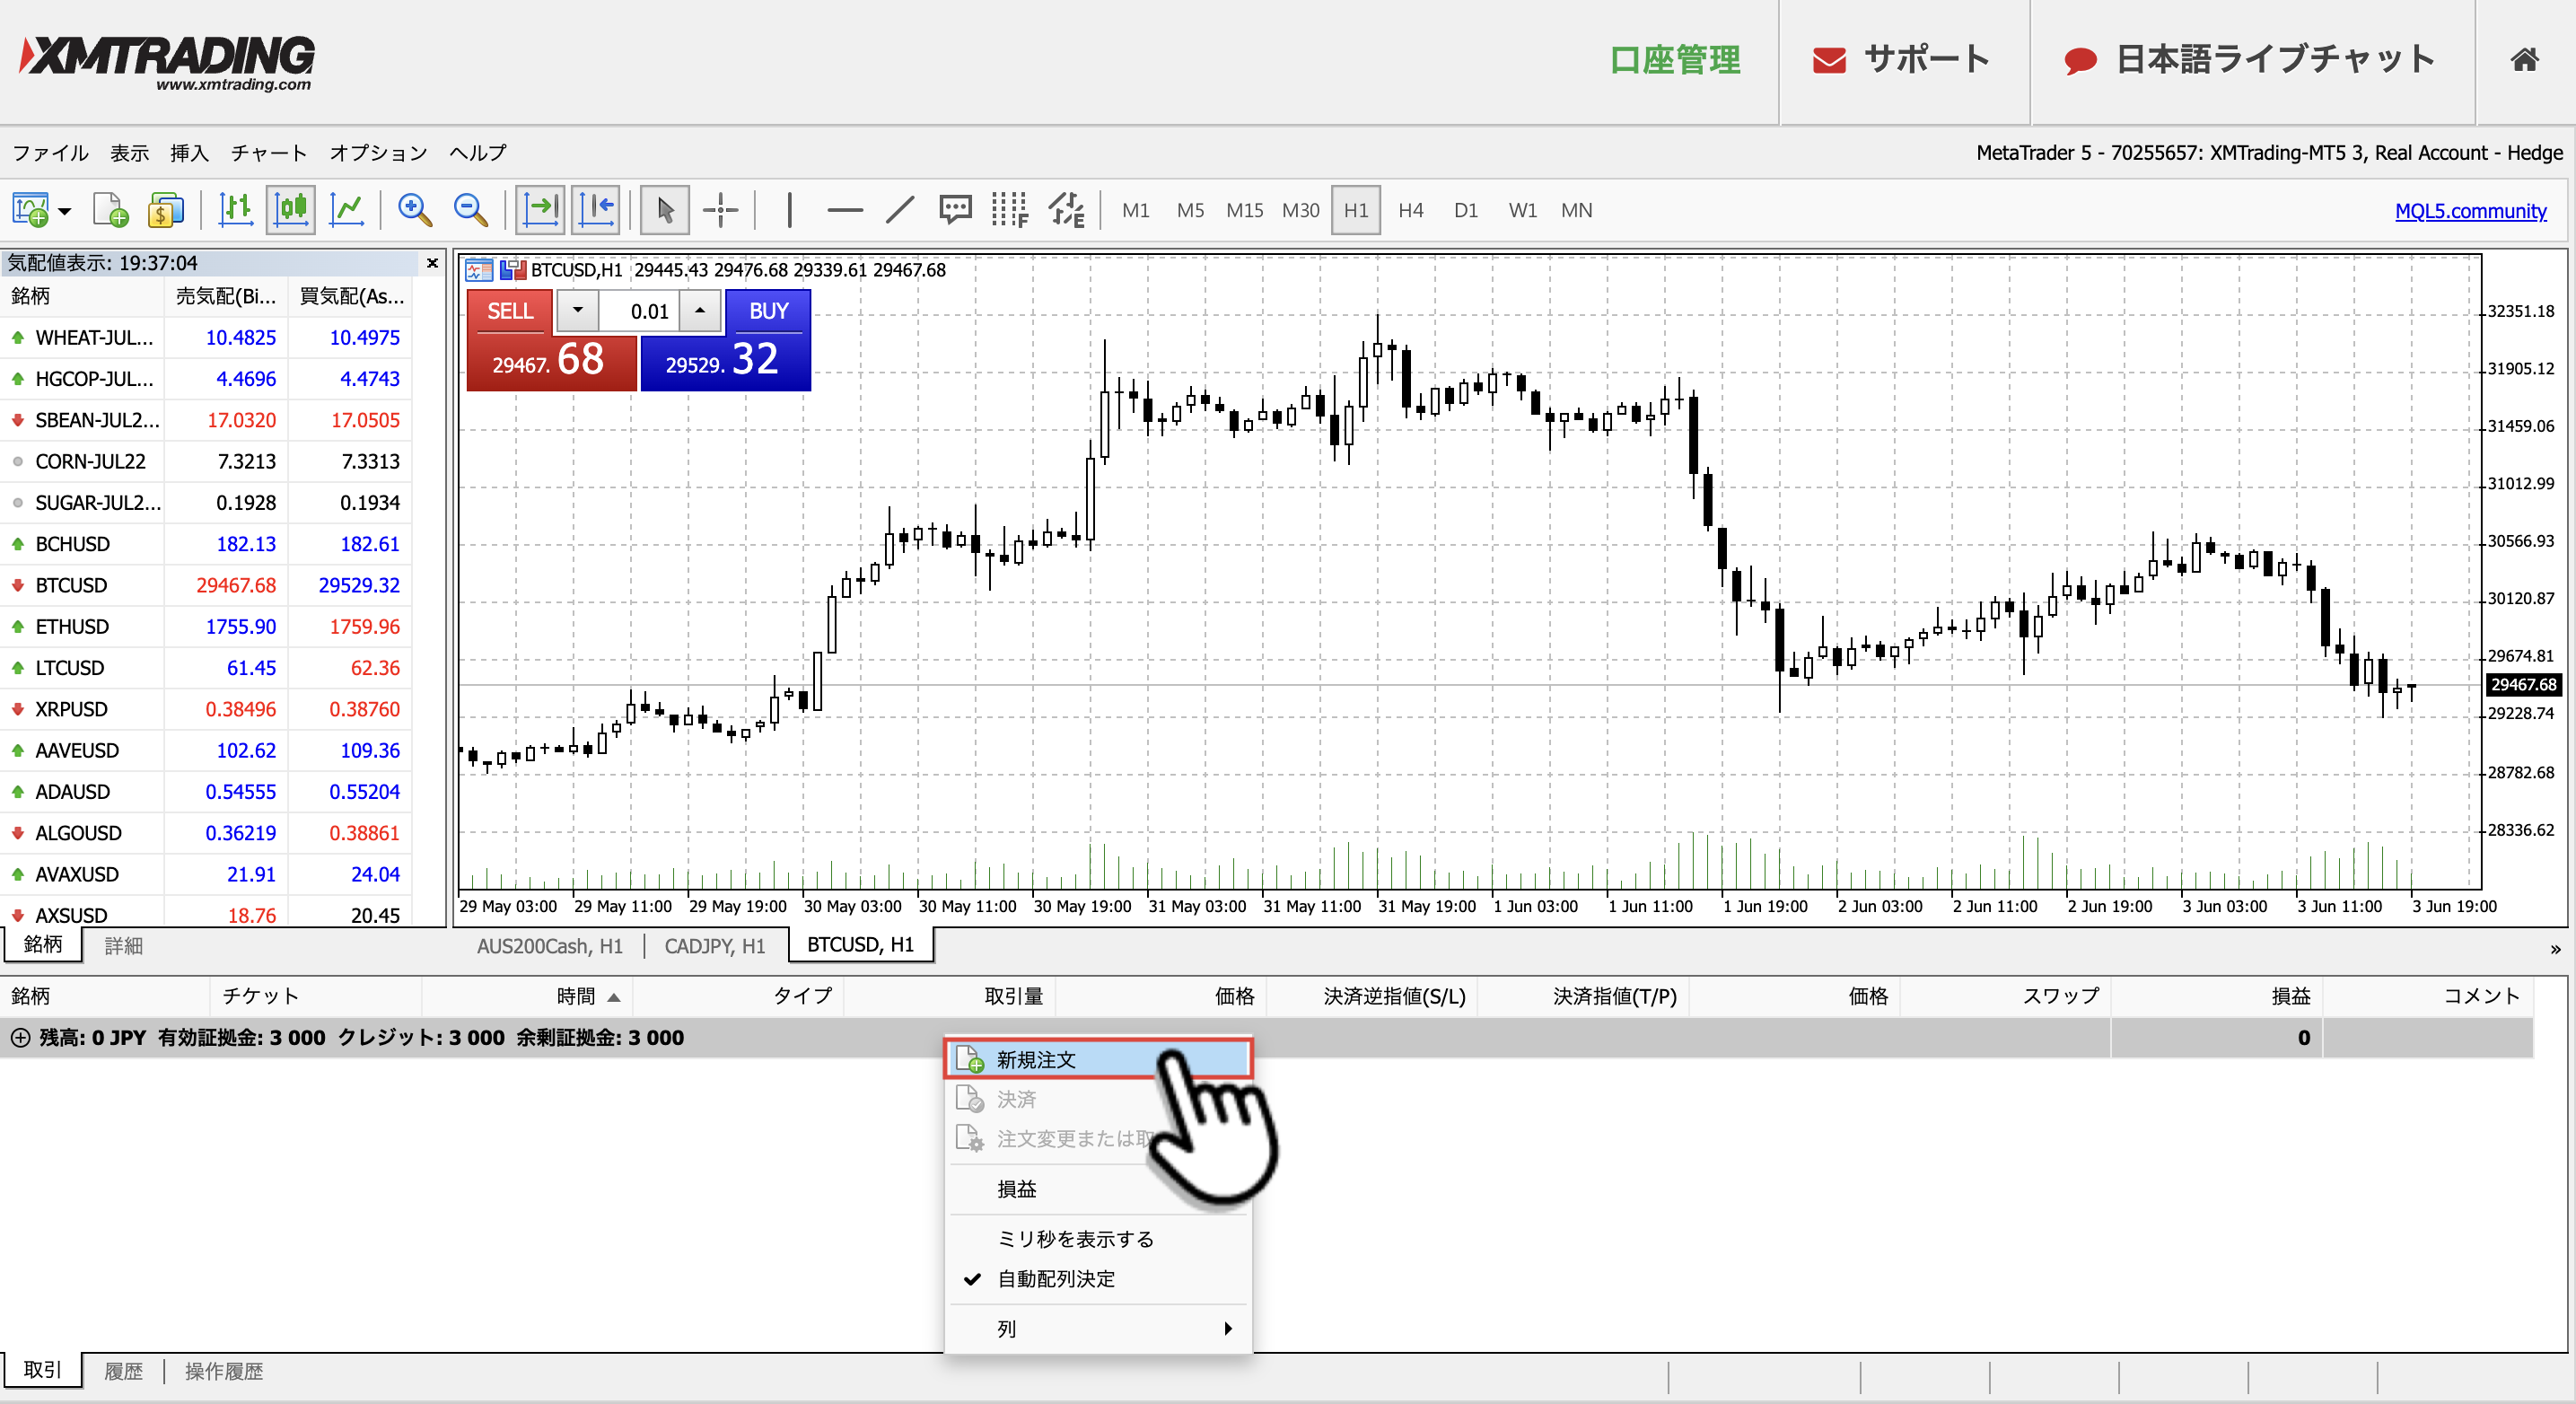This screenshot has height=1404, width=2576.
Task: Switch to bar chart icon
Action: (235, 210)
